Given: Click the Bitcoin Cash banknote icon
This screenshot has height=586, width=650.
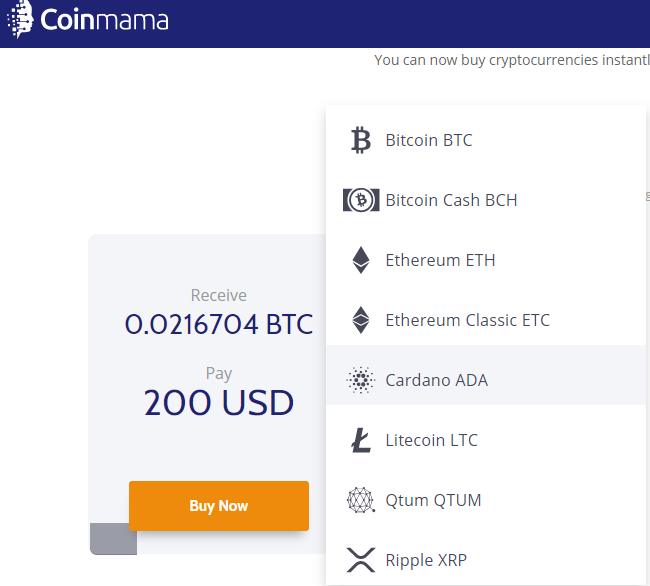Looking at the screenshot, I should 360,200.
